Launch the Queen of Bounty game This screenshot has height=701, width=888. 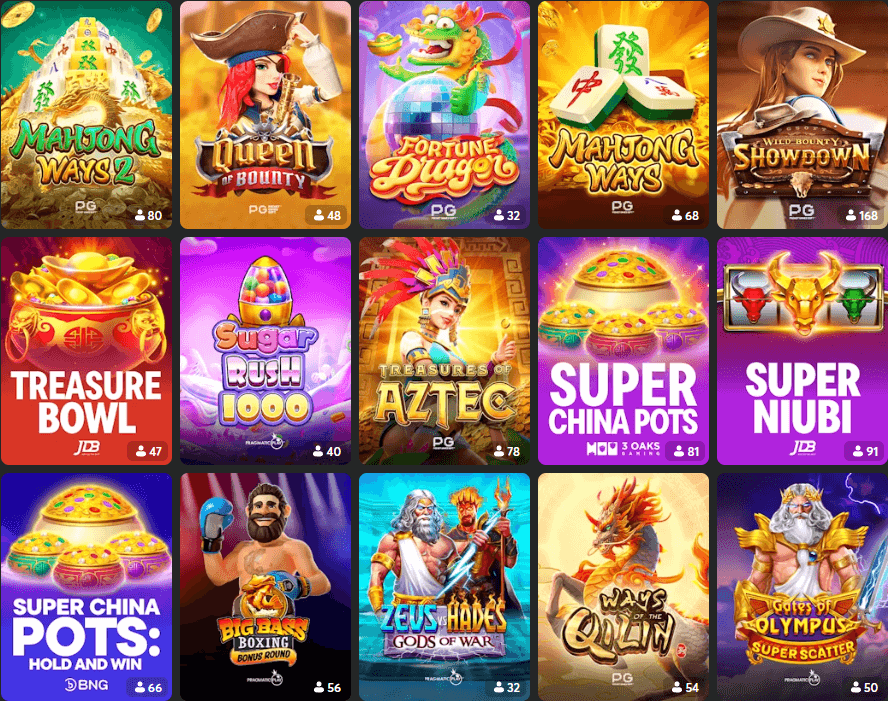[x=265, y=115]
